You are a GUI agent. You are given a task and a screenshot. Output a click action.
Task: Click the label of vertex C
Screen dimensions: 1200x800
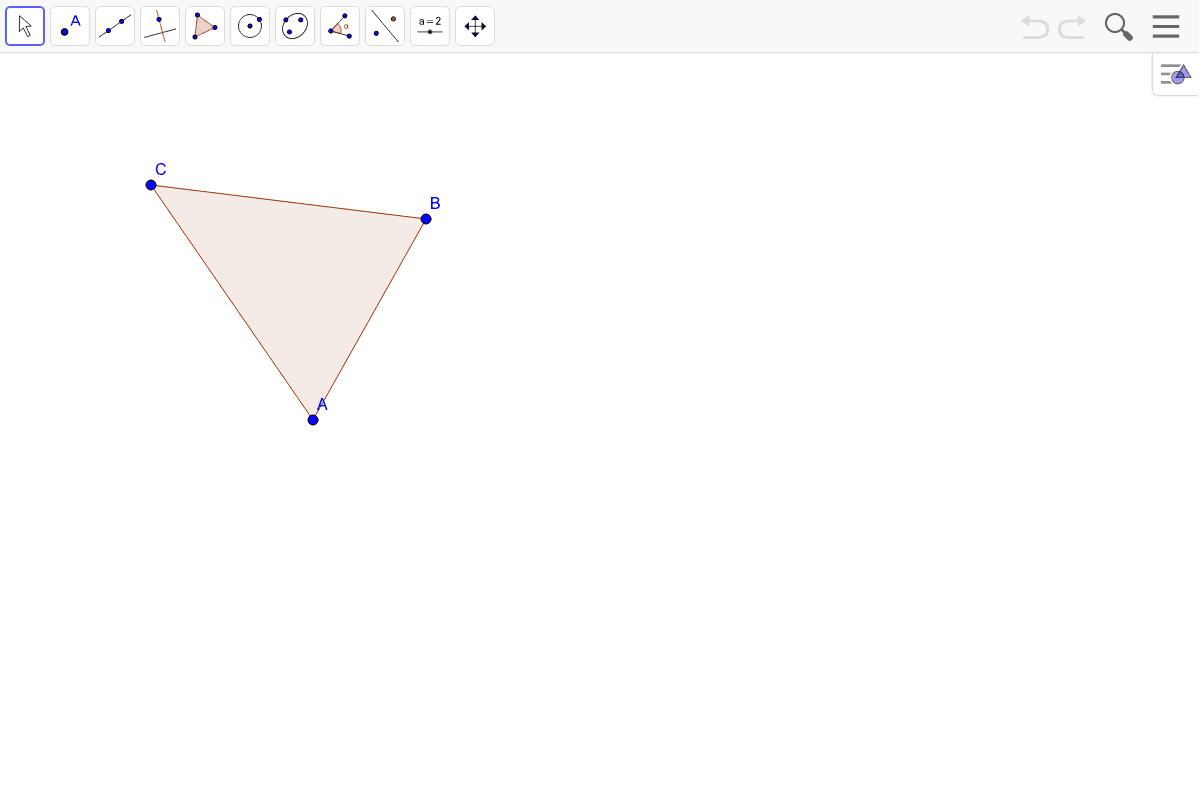tap(161, 169)
